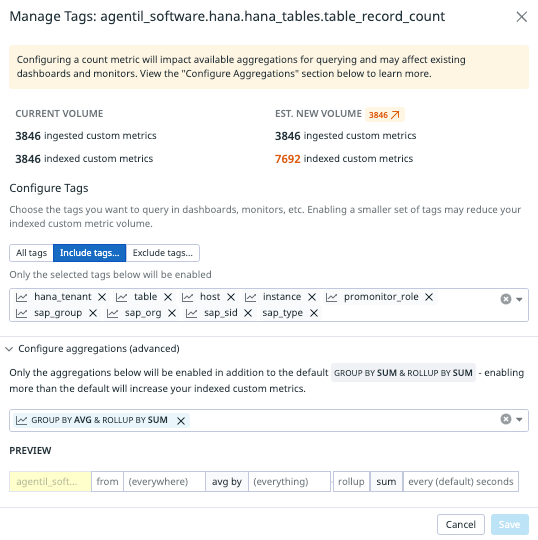538x540 pixels.
Task: Remove the host tag
Action: (231, 297)
